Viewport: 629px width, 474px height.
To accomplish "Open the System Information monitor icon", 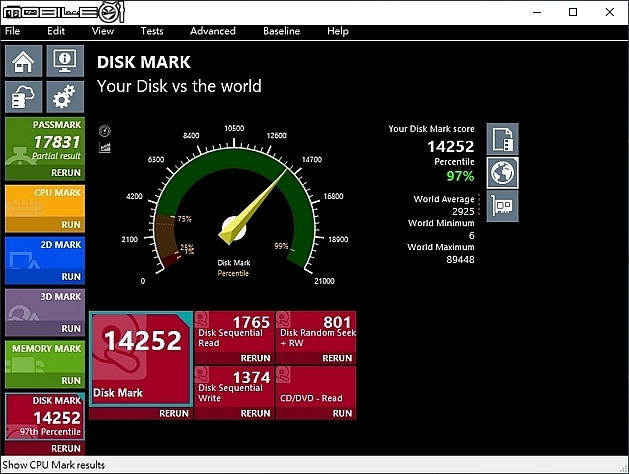I will click(65, 61).
